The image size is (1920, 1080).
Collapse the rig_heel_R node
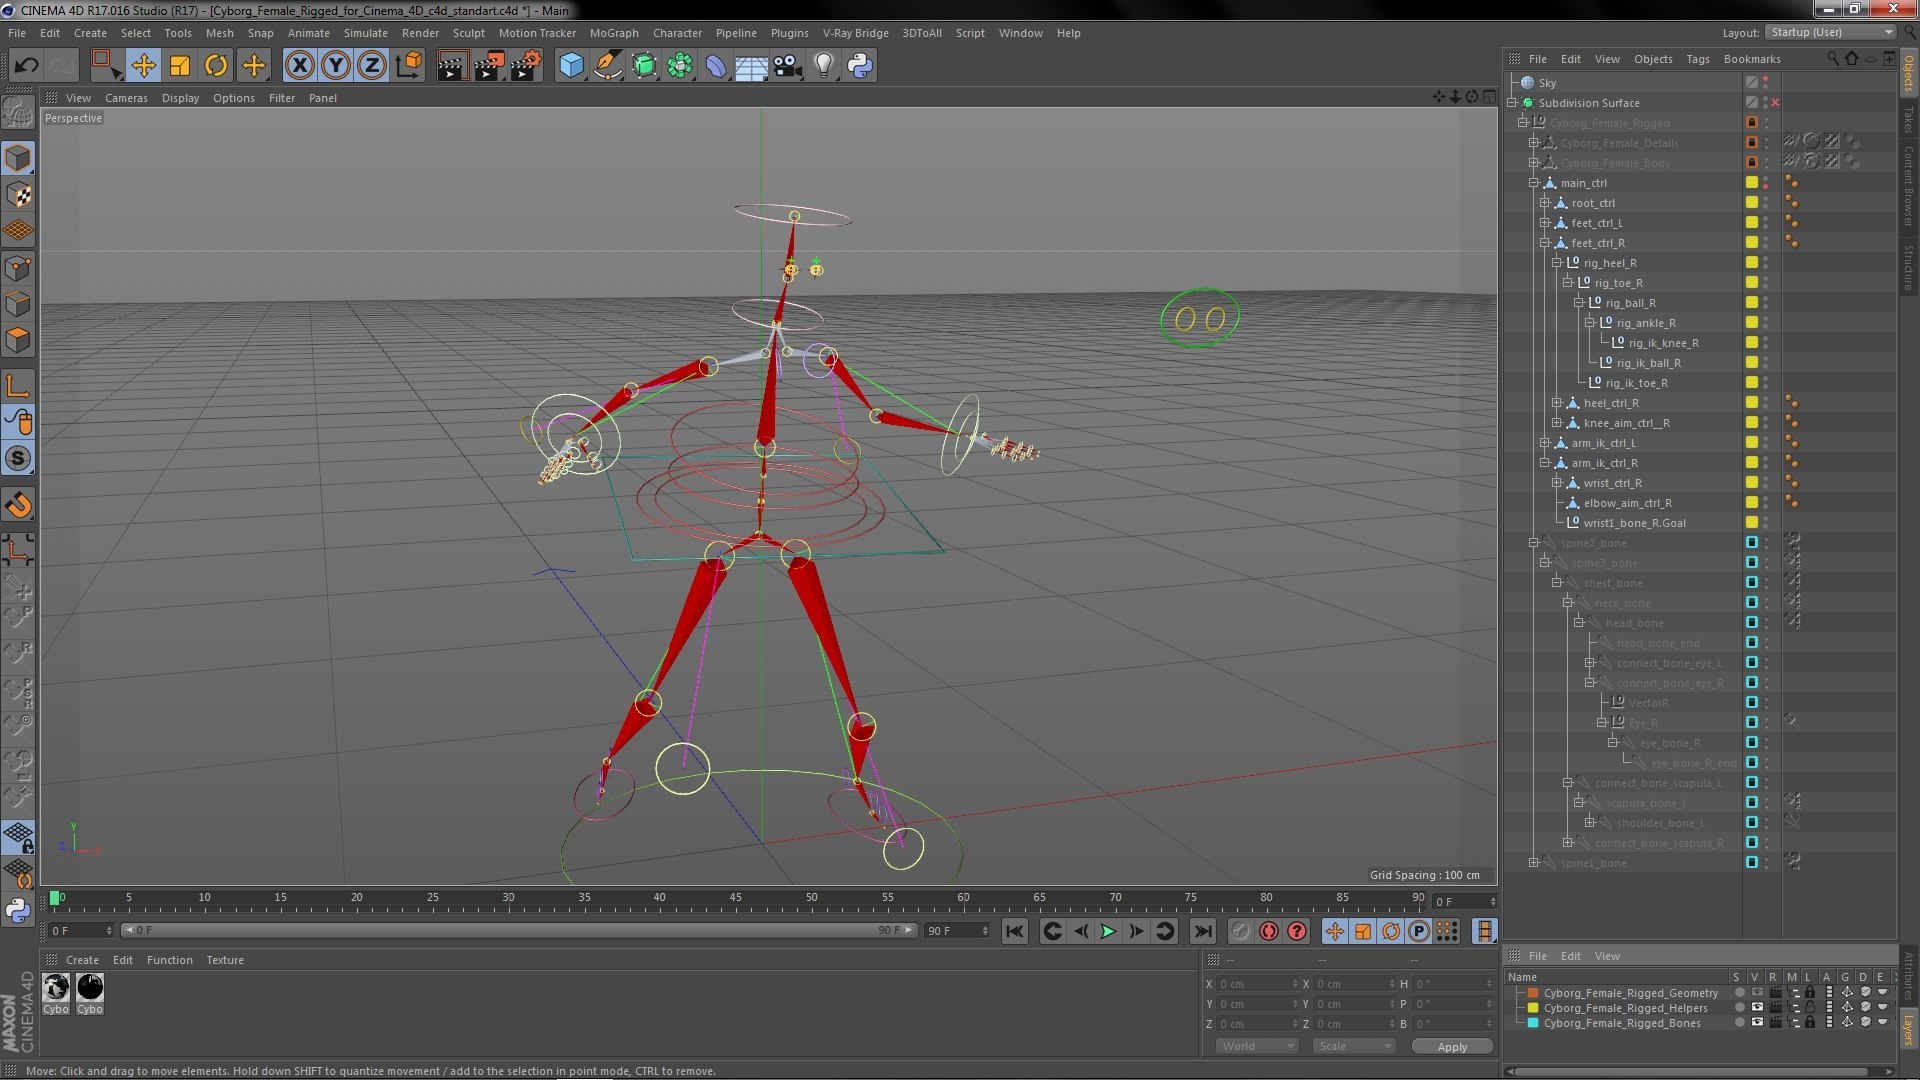pyautogui.click(x=1557, y=263)
